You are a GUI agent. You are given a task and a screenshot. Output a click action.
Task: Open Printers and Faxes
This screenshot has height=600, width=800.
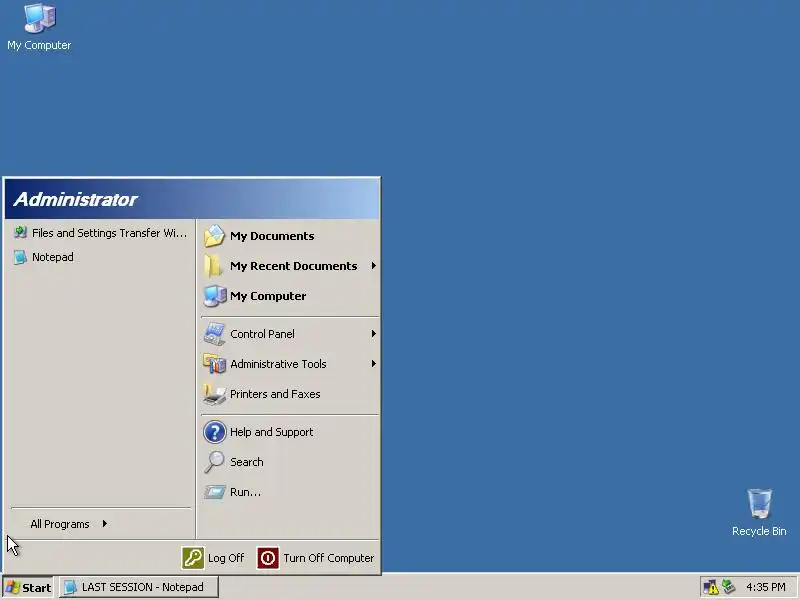[290, 394]
